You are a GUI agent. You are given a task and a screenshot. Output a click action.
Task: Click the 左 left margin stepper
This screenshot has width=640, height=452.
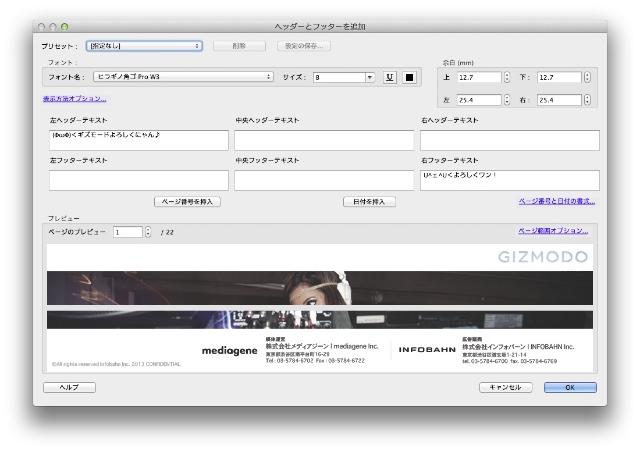click(x=506, y=99)
